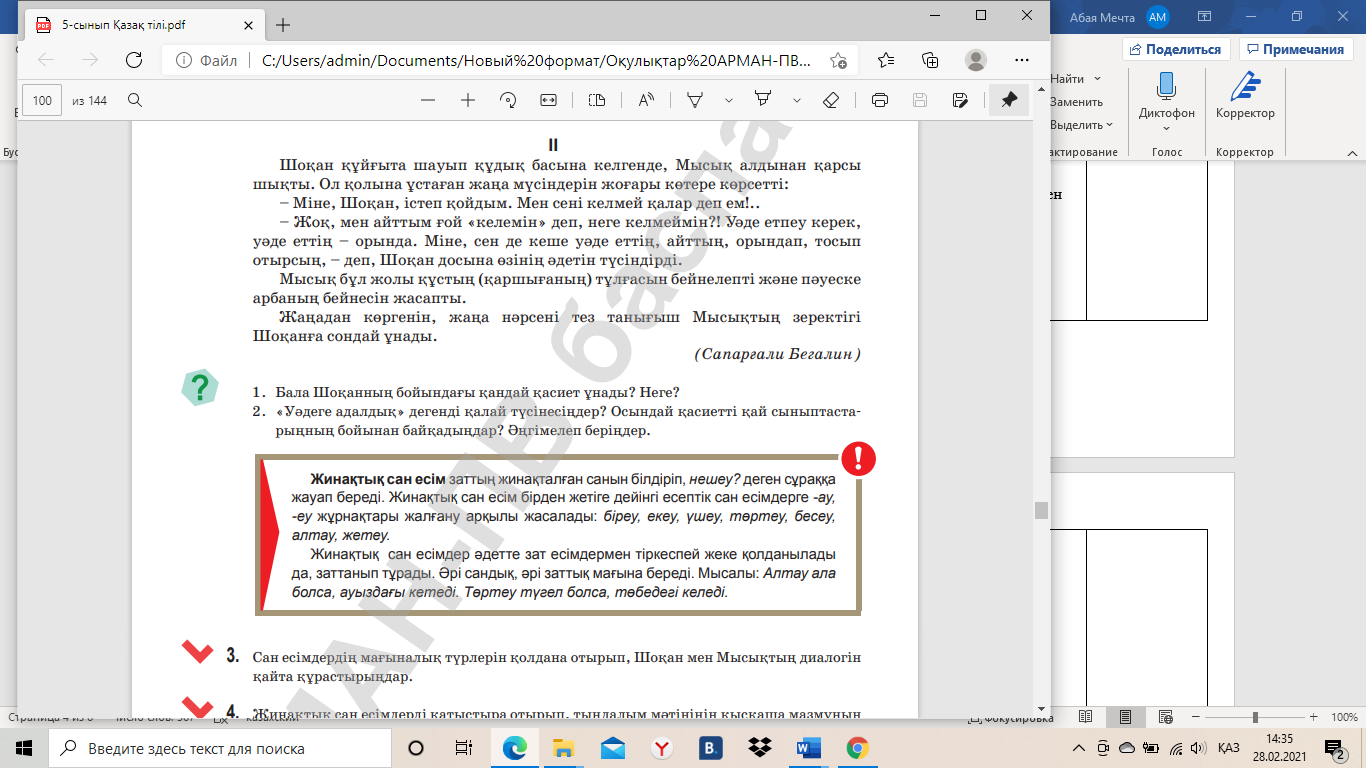The image size is (1366, 768).
Task: Click the Windows taskbar search box
Action: pyautogui.click(x=219, y=748)
